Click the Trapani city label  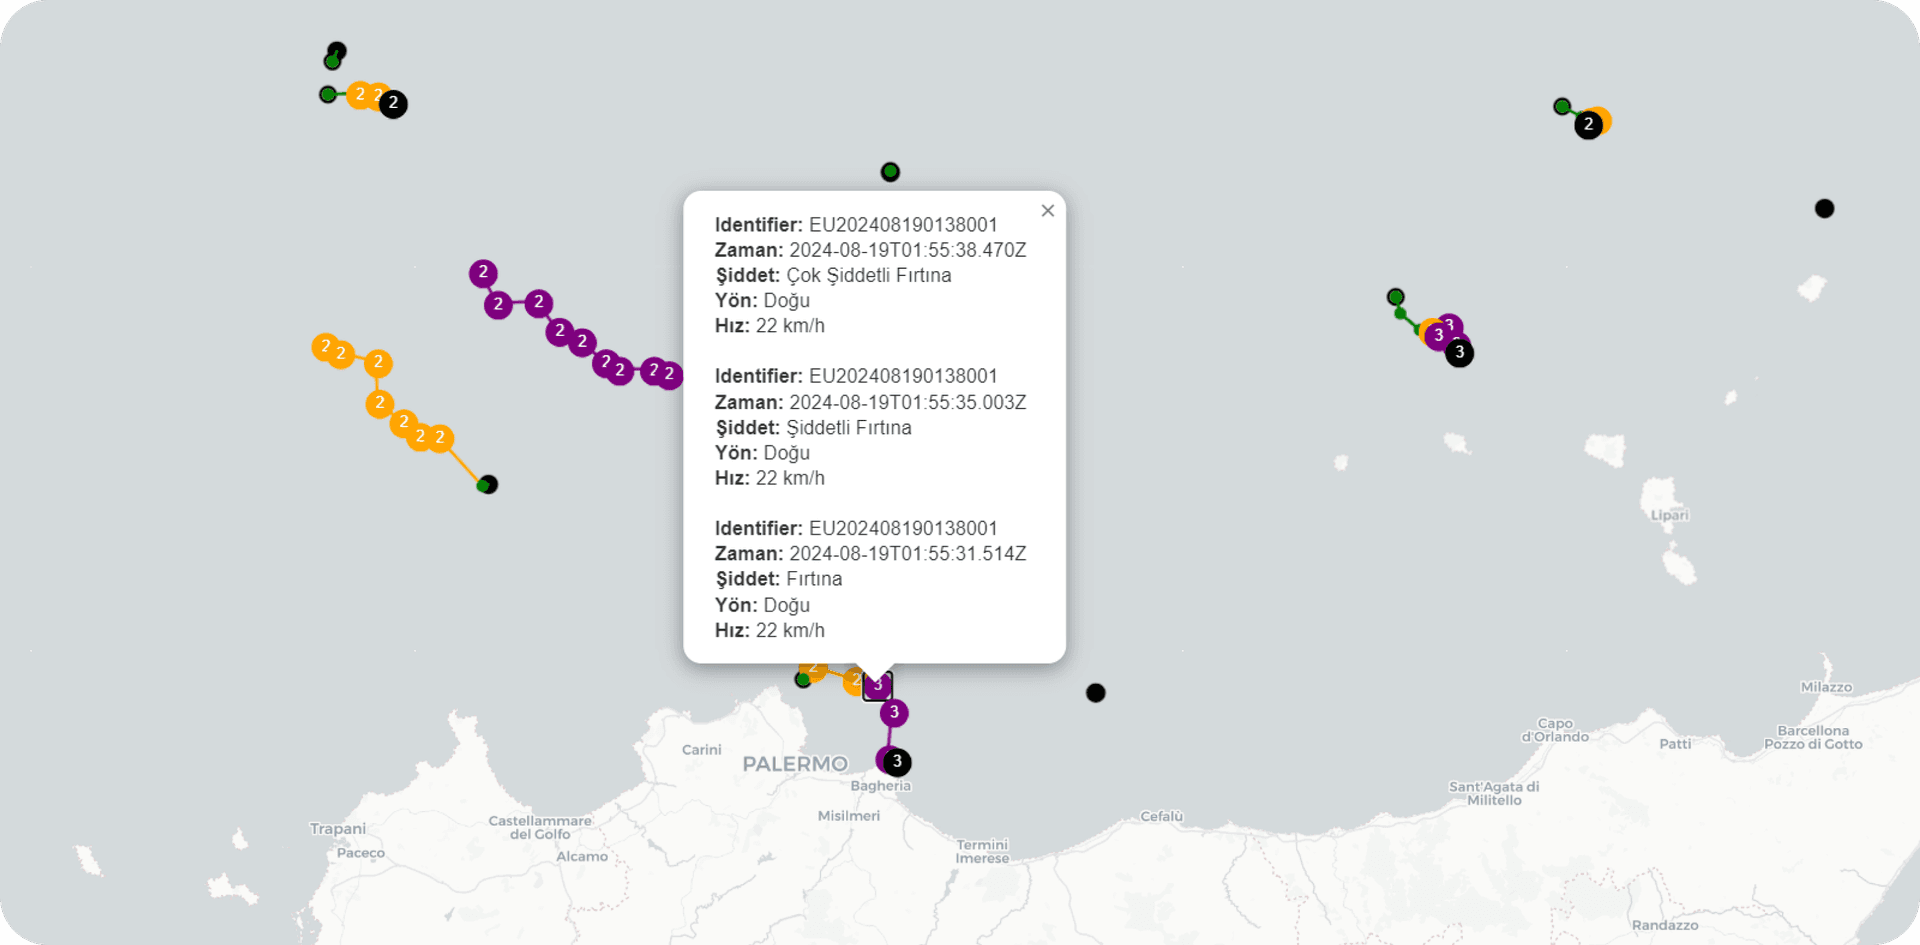[x=338, y=829]
